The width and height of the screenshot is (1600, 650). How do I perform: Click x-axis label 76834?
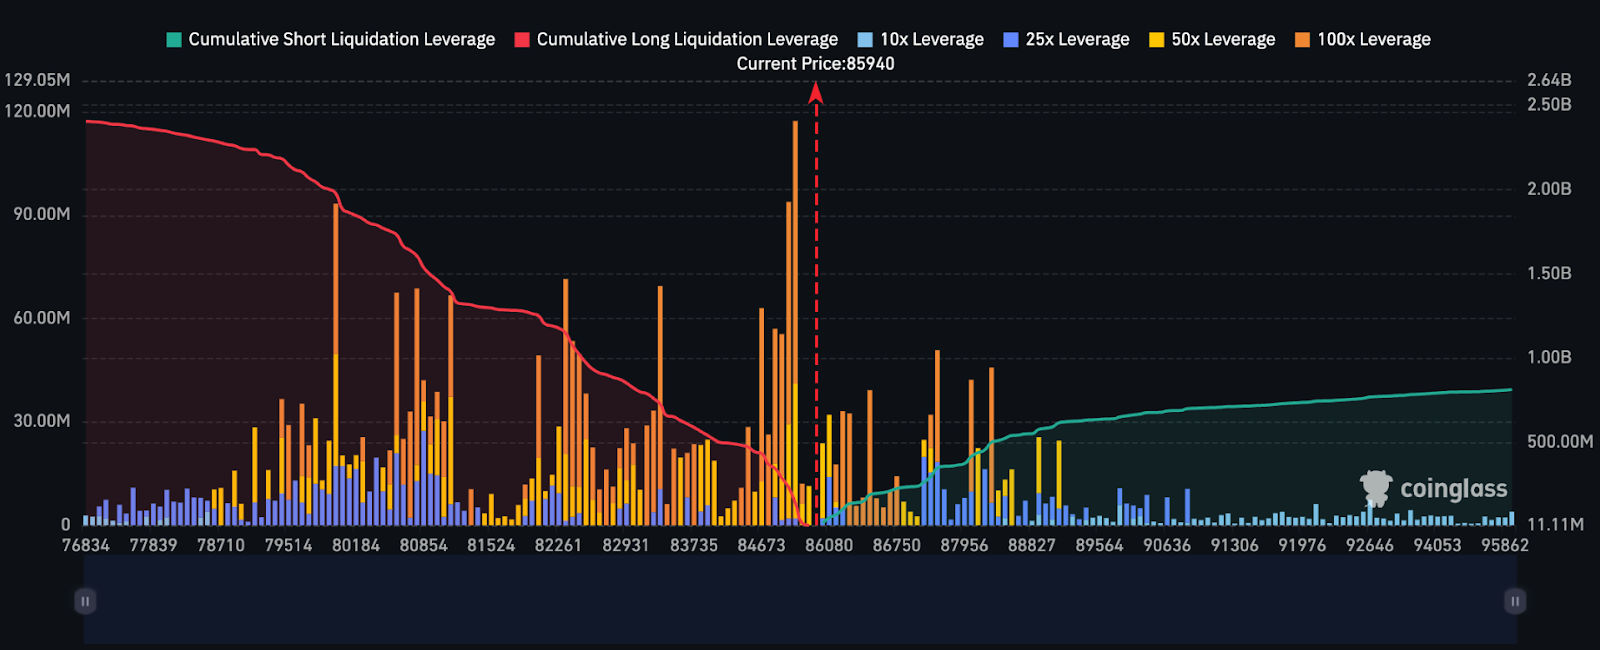point(86,545)
